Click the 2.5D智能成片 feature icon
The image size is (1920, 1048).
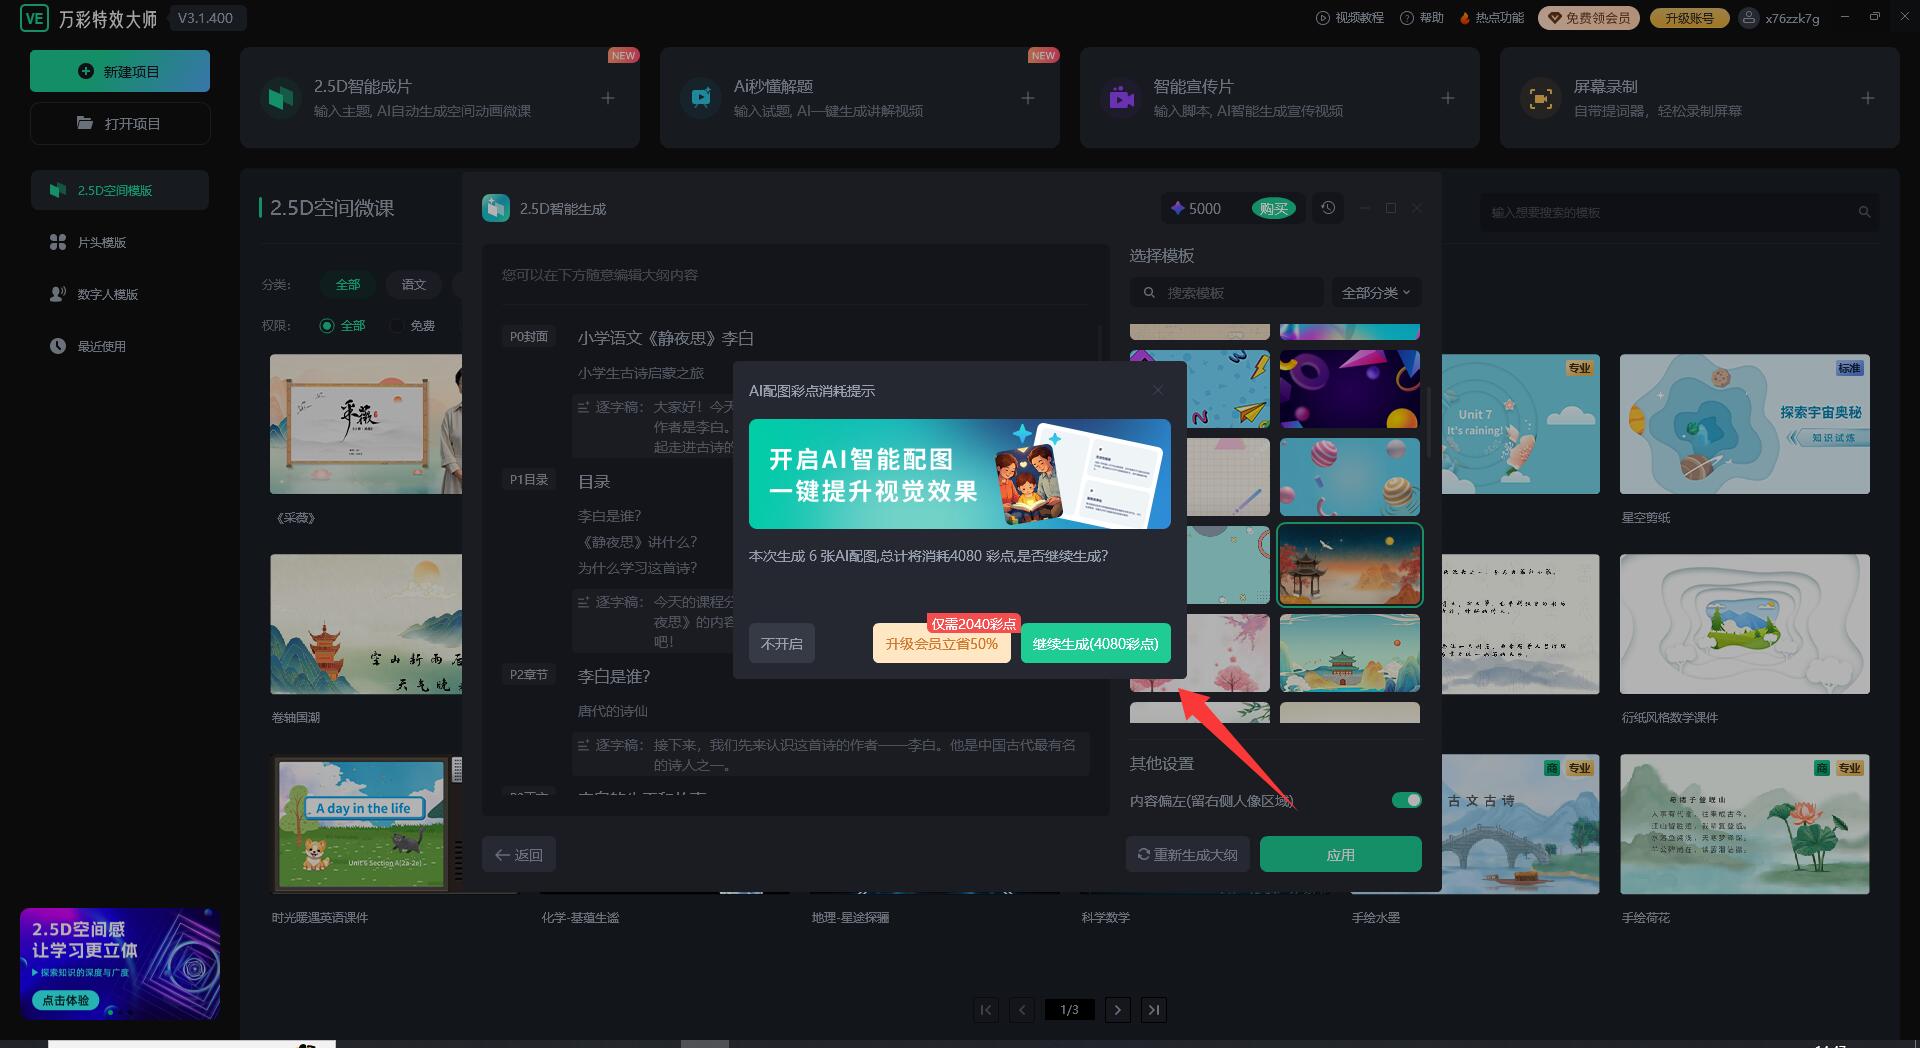point(281,98)
